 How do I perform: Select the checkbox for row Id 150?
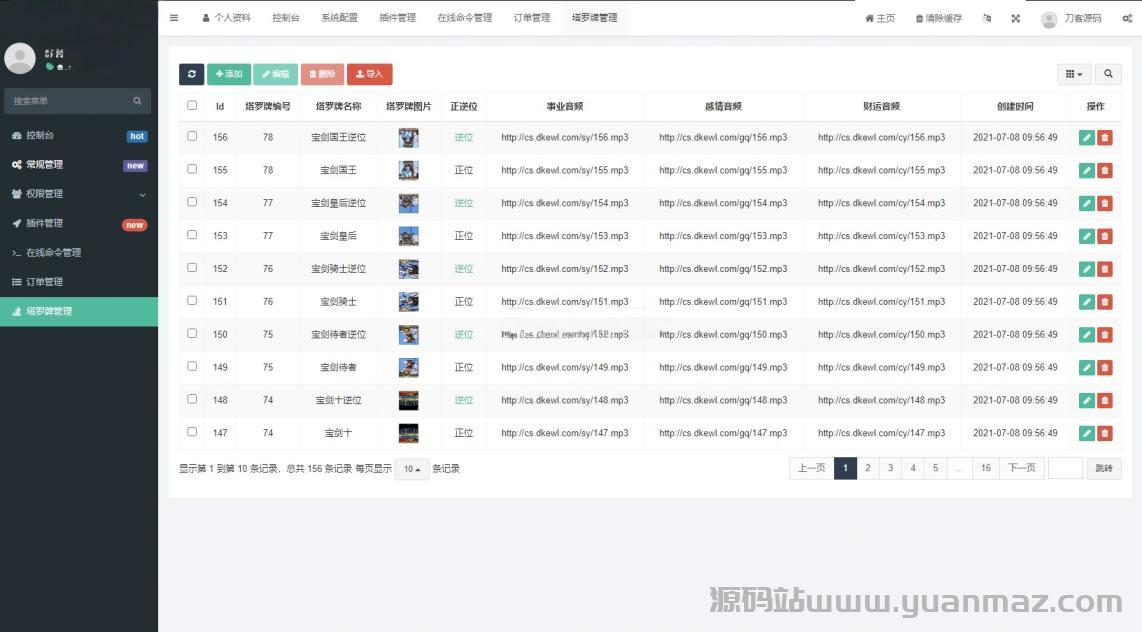pos(192,333)
